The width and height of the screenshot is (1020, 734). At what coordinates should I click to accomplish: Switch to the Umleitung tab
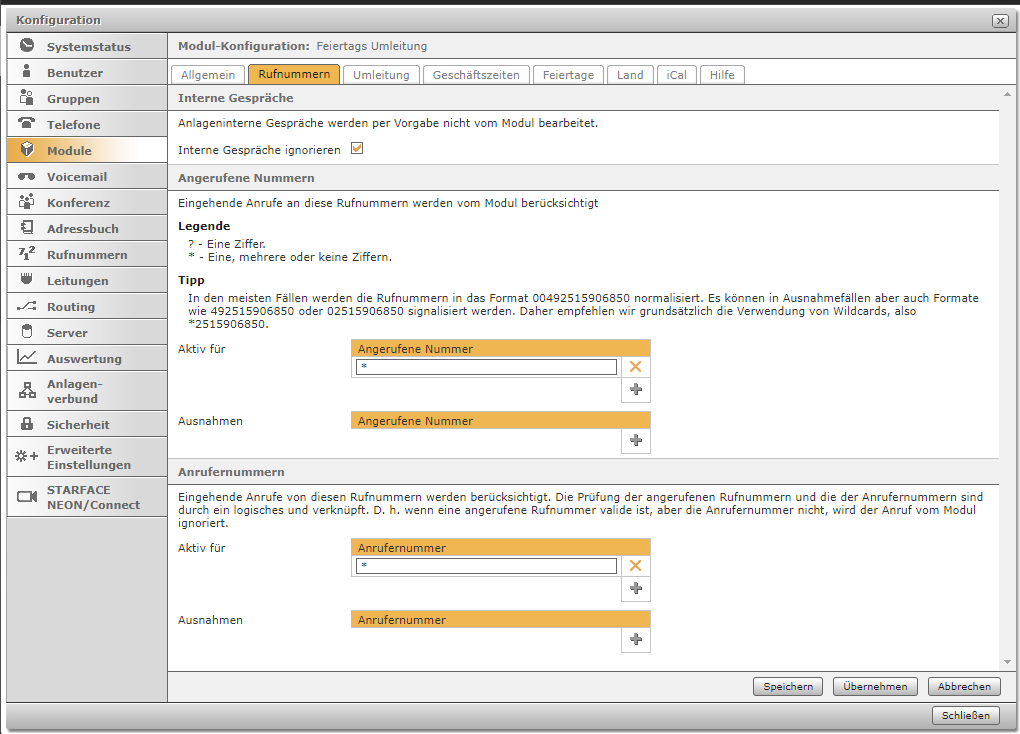click(381, 75)
